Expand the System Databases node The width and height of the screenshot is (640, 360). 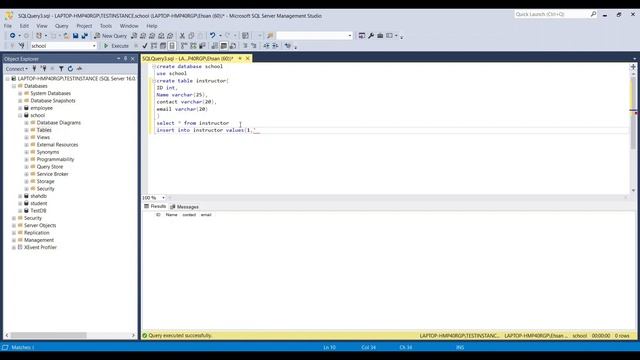pyautogui.click(x=20, y=93)
